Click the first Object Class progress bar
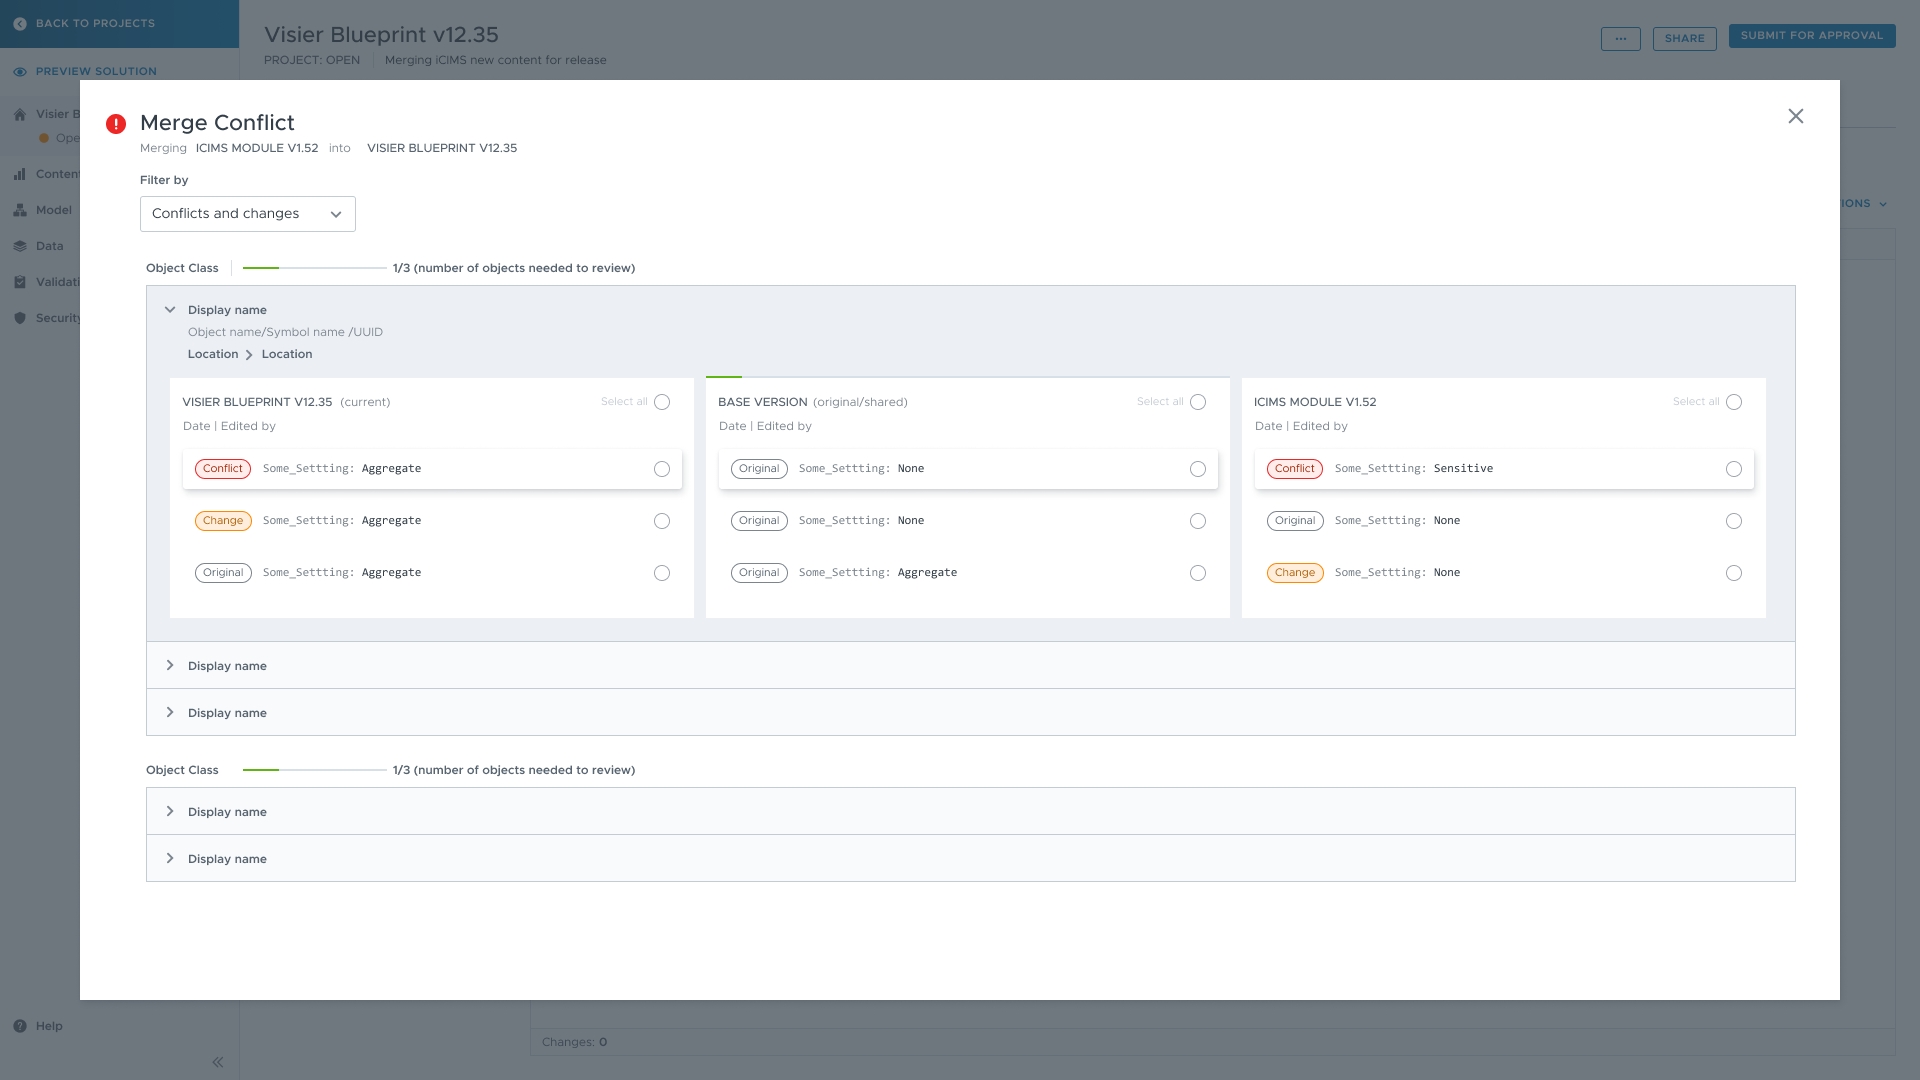 pyautogui.click(x=314, y=268)
